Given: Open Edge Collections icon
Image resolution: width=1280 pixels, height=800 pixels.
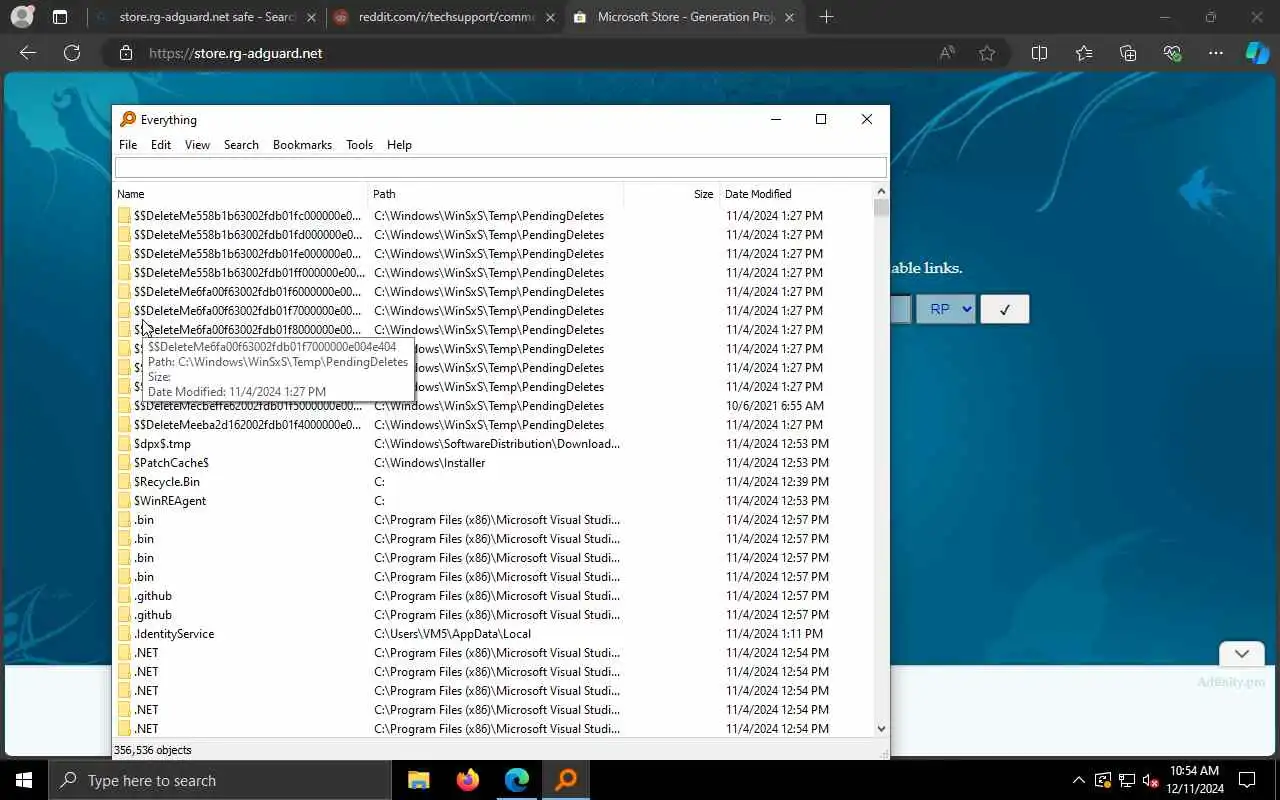Looking at the screenshot, I should coord(1128,53).
